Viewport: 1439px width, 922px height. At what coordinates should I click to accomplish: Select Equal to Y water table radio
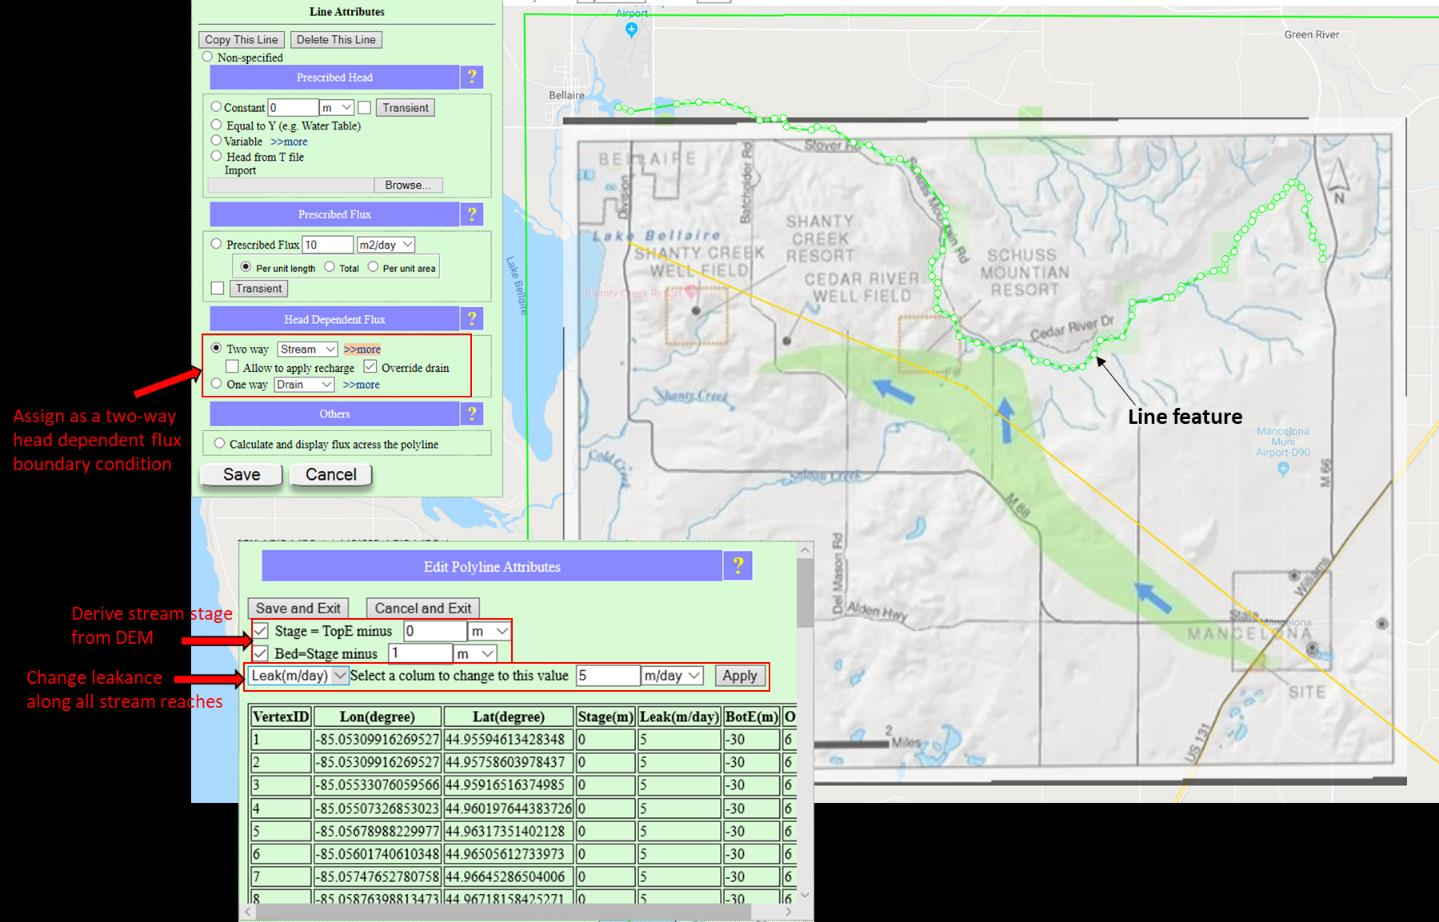216,125
